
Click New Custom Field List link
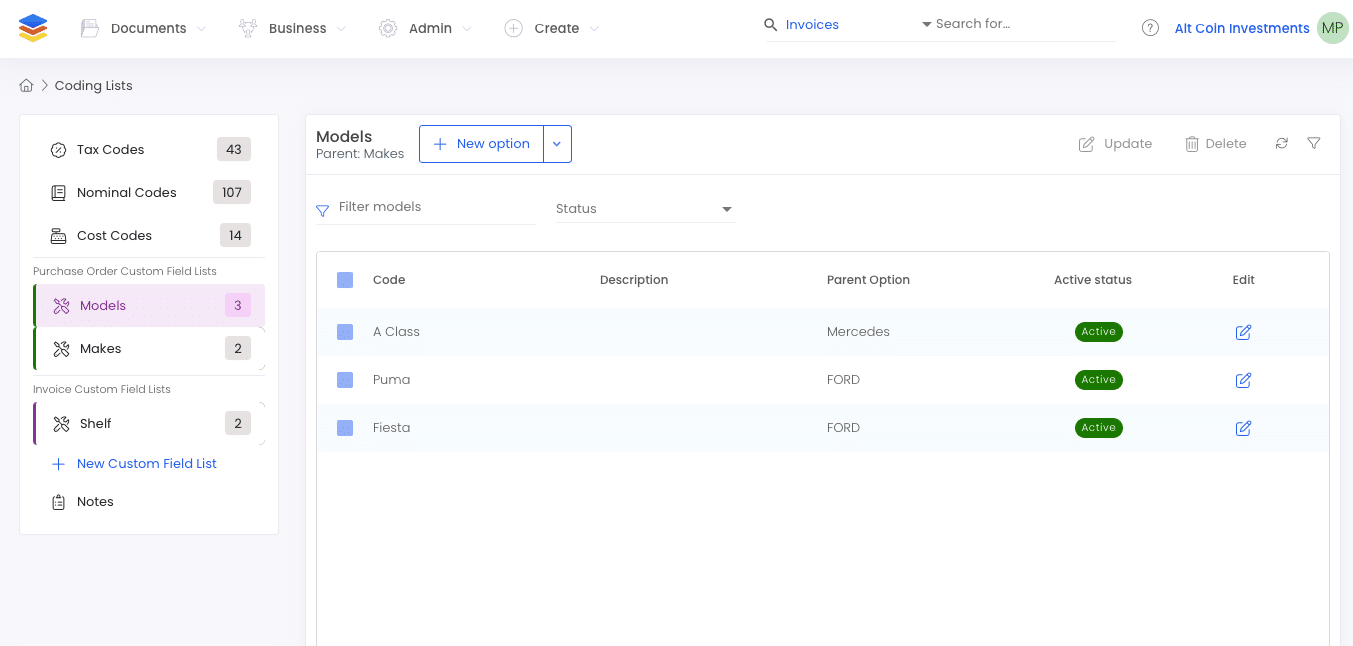147,464
